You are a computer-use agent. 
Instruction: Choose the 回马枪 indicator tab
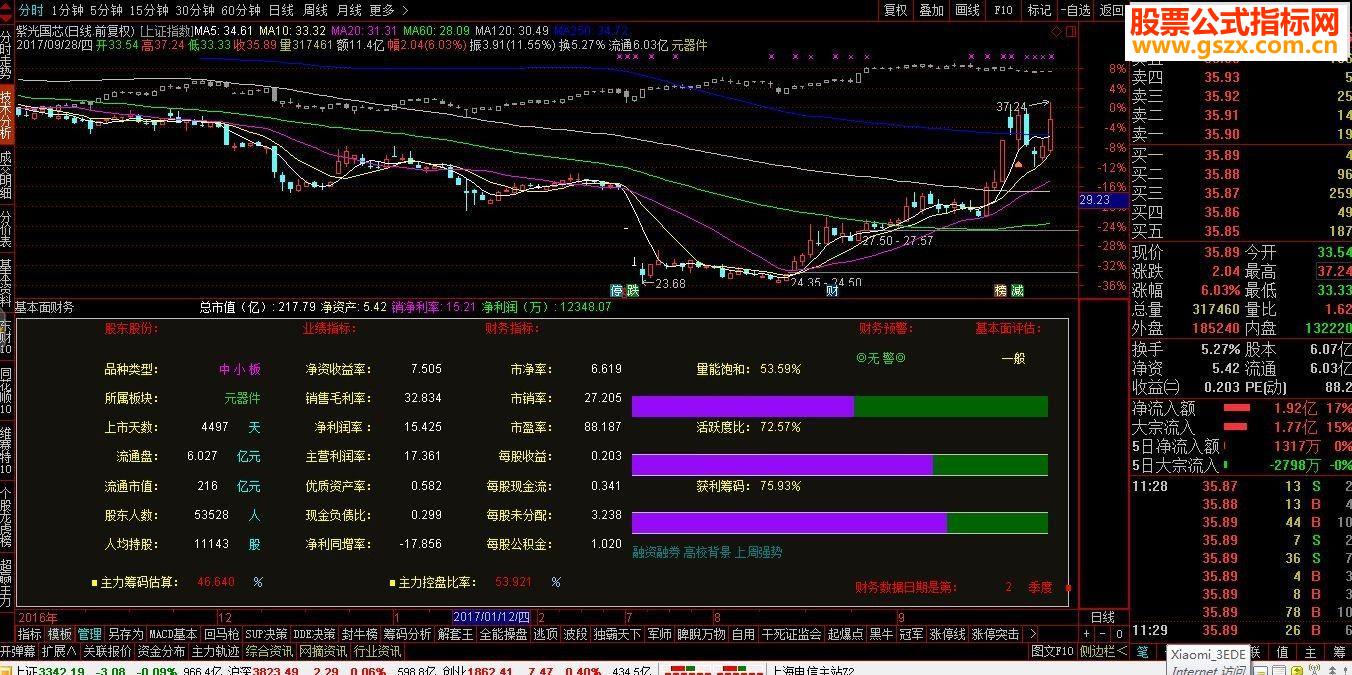(221, 634)
